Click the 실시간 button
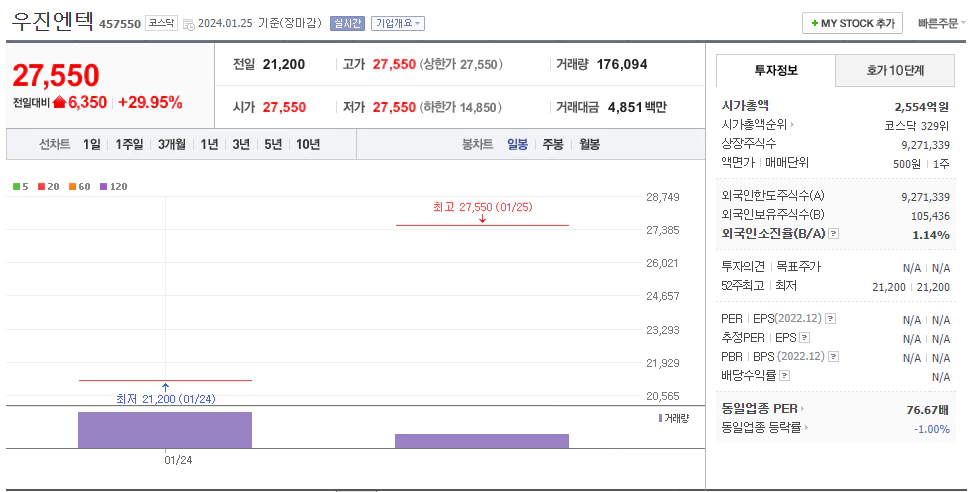 pos(348,23)
